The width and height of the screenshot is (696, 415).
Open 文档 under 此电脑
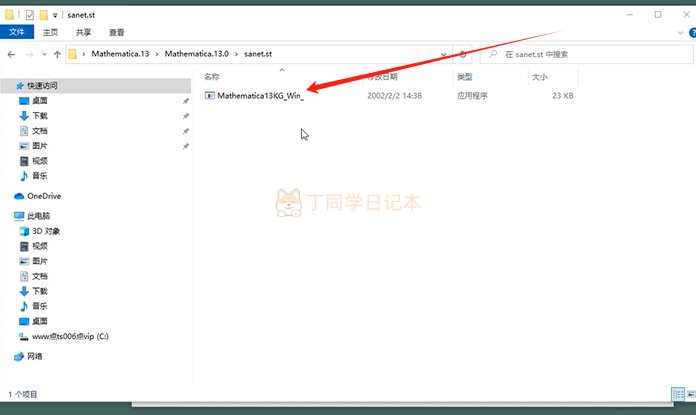[x=40, y=276]
